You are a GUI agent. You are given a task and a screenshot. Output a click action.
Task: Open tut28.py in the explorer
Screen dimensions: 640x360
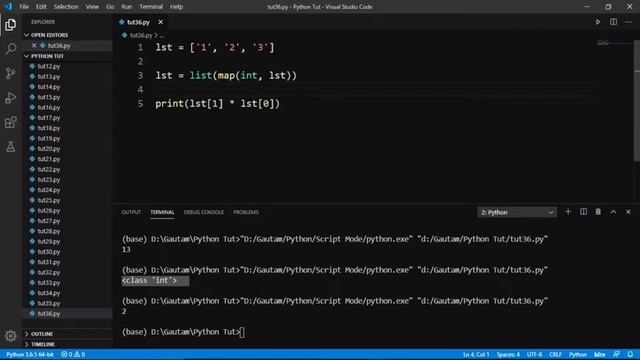49,231
